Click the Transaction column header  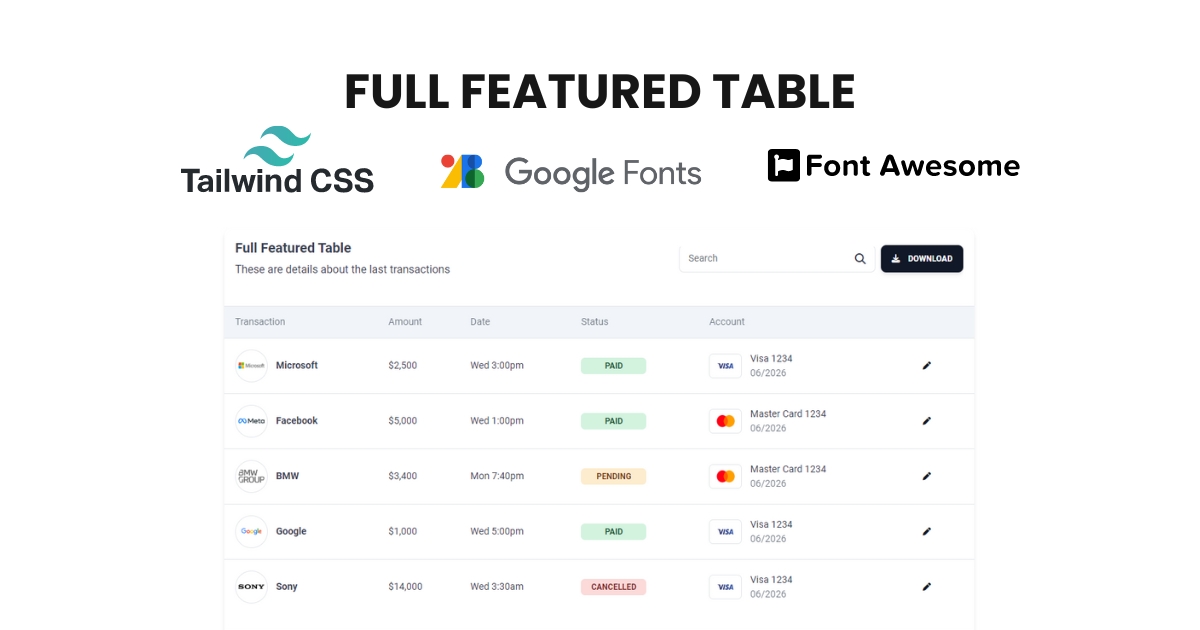click(x=260, y=322)
